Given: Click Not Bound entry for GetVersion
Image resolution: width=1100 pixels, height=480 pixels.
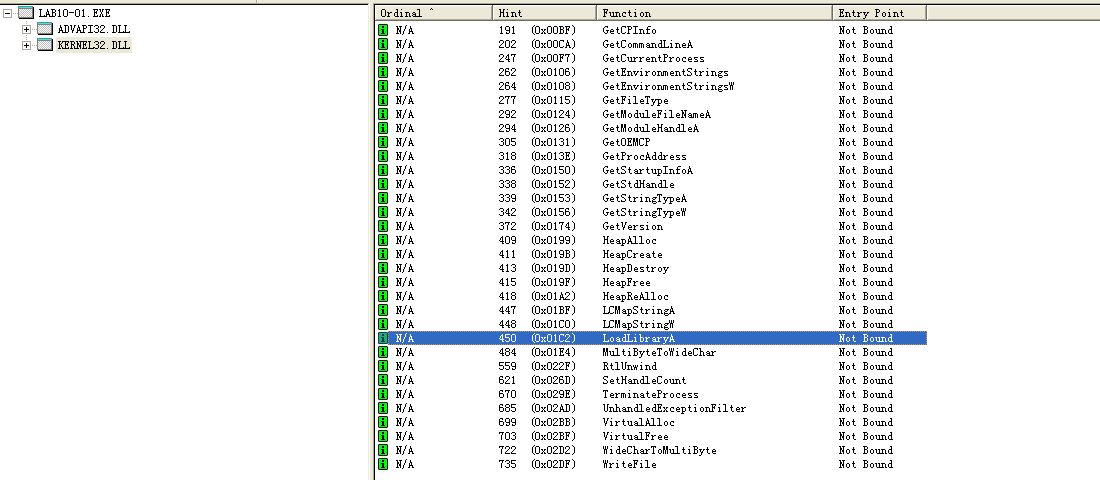Looking at the screenshot, I should pyautogui.click(x=866, y=227).
